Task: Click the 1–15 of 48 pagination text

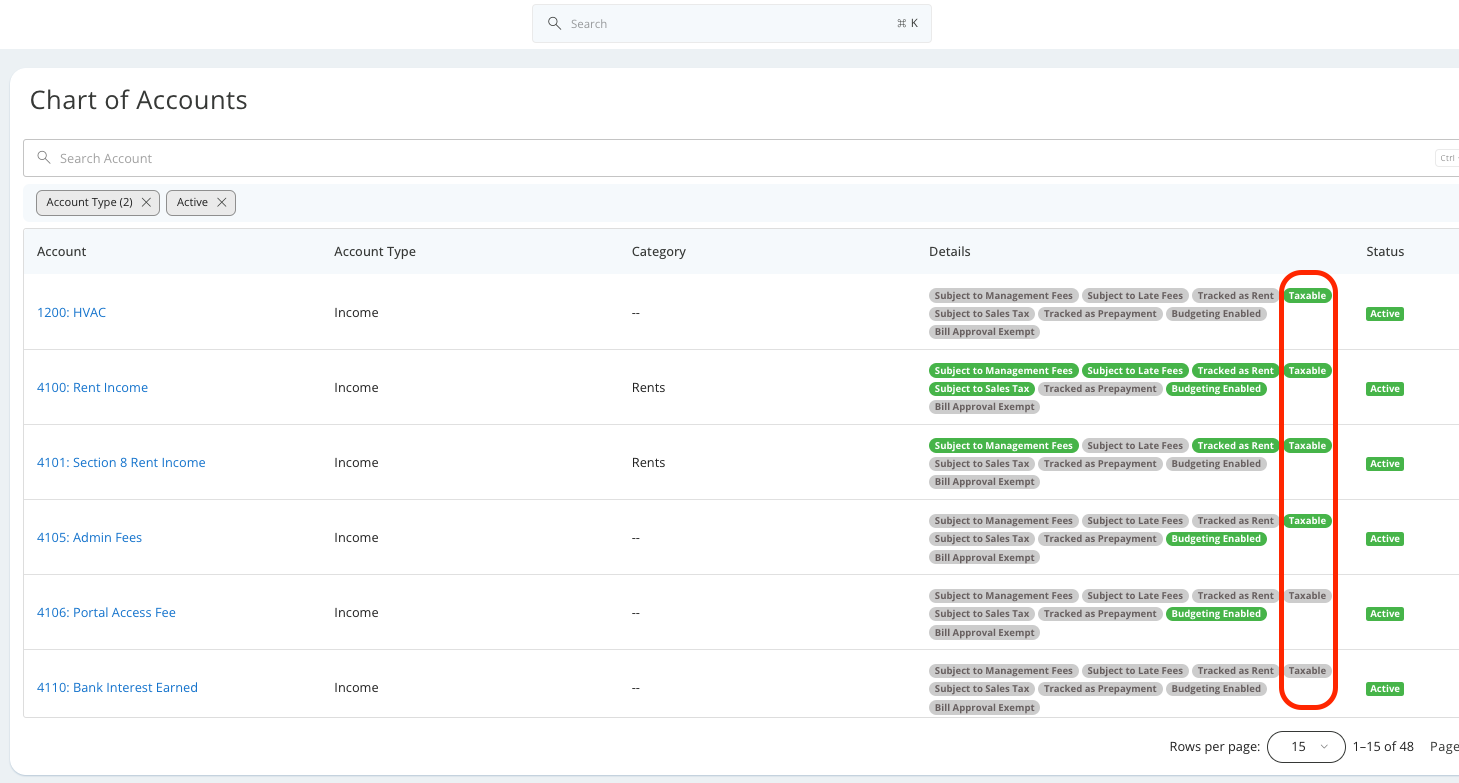Action: tap(1383, 746)
